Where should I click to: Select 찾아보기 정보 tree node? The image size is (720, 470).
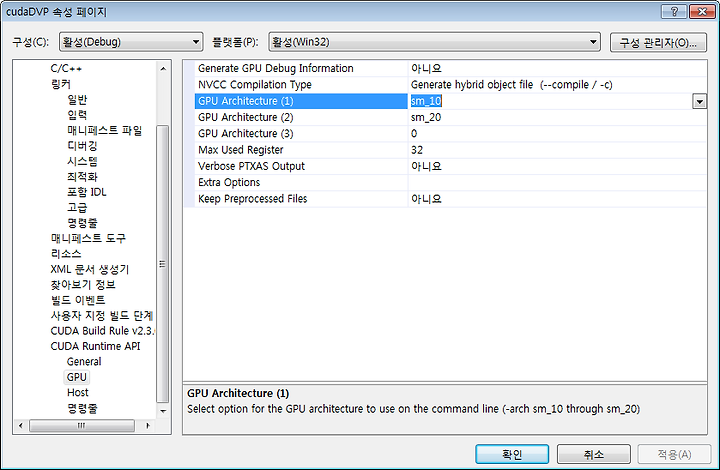click(x=83, y=285)
